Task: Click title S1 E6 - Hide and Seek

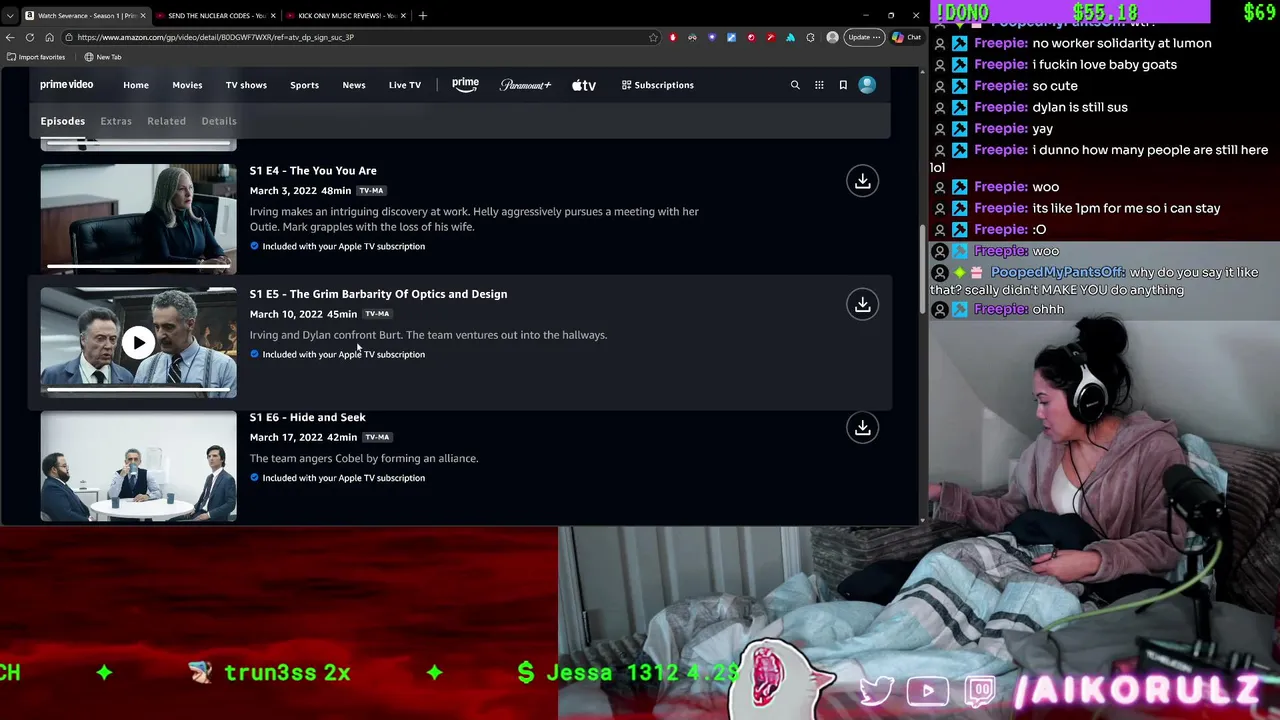Action: [x=307, y=417]
